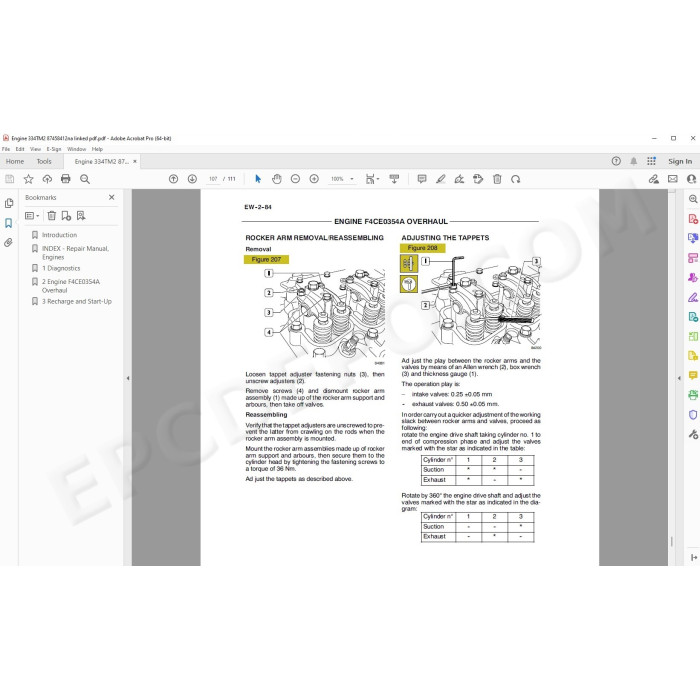
Task: Expand the right pane arrow at bottom
Action: (x=693, y=557)
